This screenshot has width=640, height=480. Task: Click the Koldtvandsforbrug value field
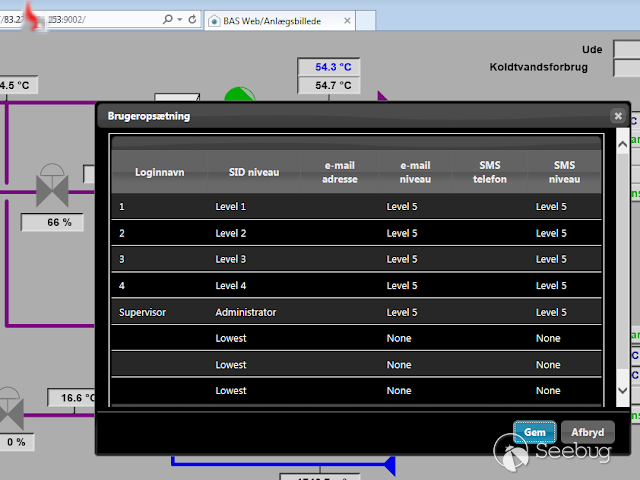[x=627, y=68]
